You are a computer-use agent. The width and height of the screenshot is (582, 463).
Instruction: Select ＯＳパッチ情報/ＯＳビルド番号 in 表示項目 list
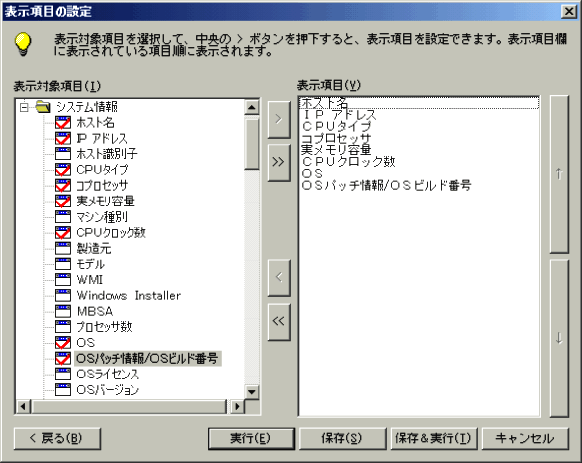(419, 185)
